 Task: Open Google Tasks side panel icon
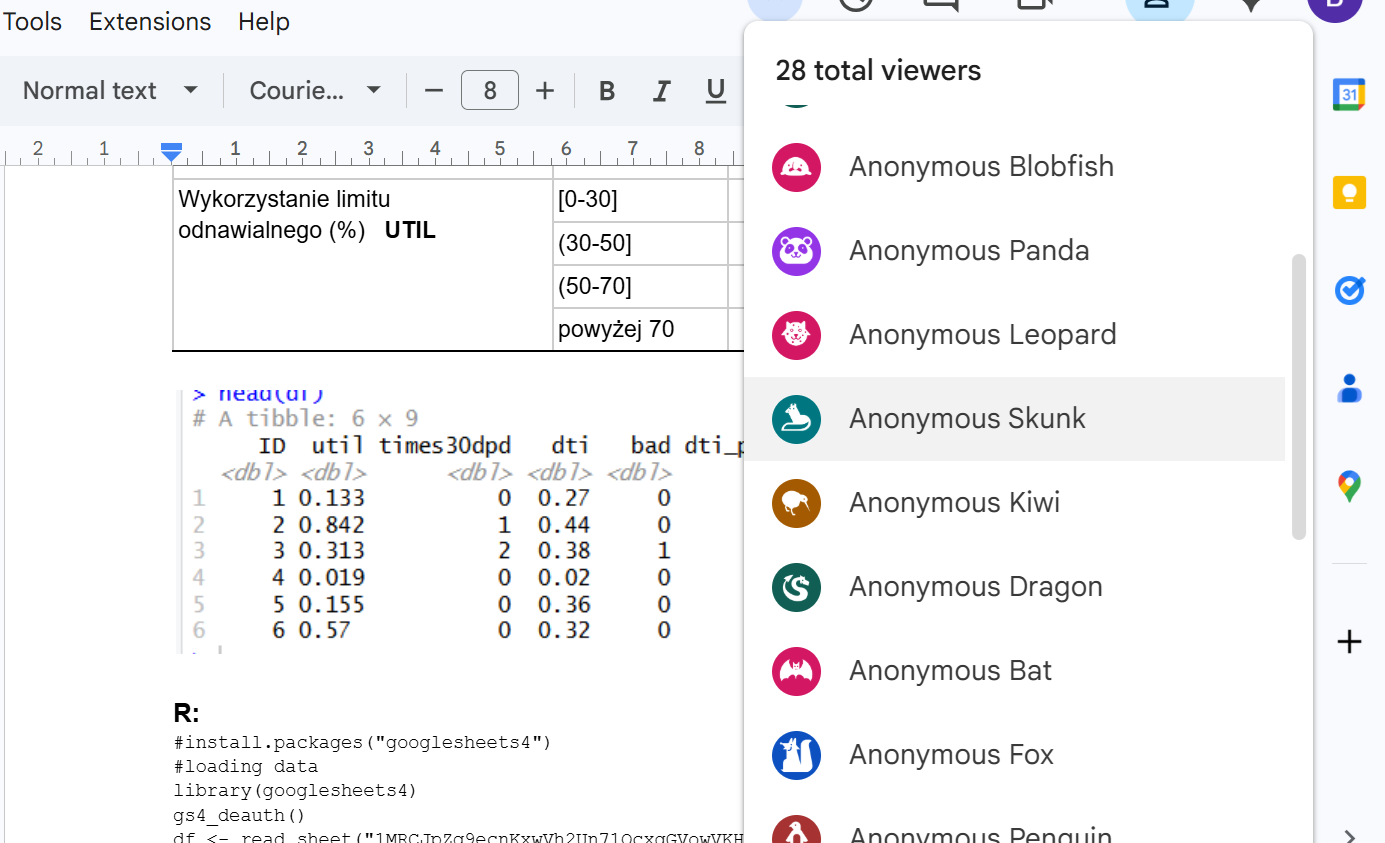tap(1349, 290)
